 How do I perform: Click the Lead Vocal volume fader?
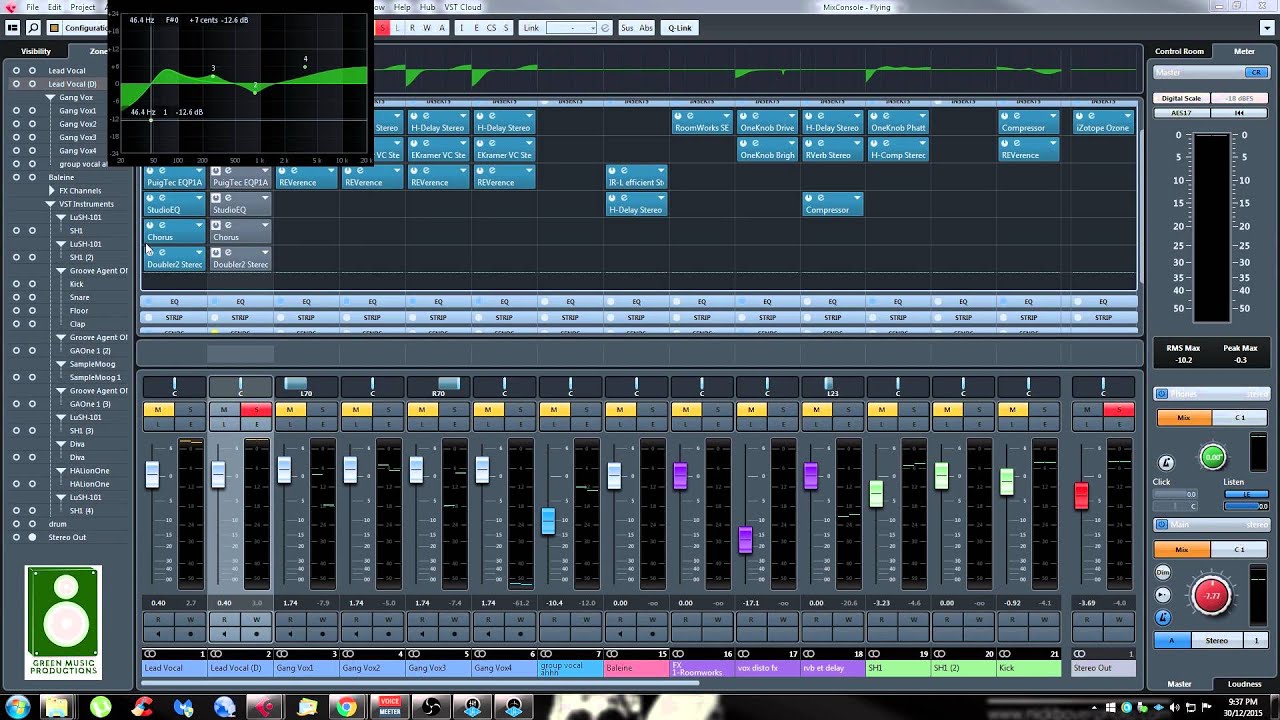coord(152,474)
